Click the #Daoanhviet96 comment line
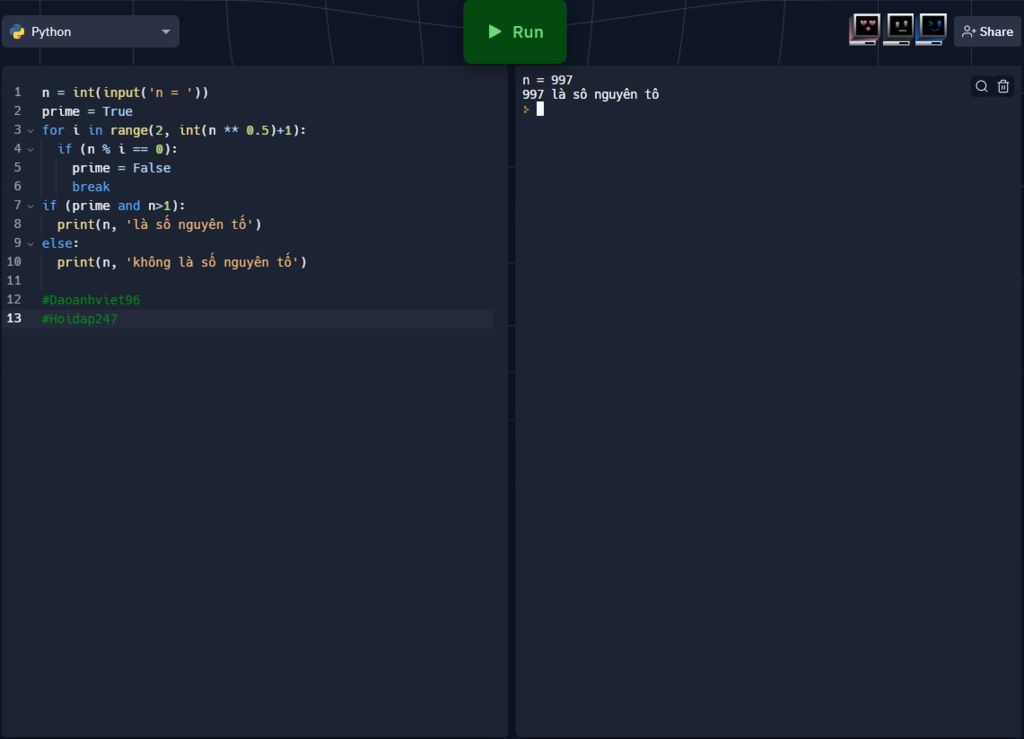The width and height of the screenshot is (1024, 739). pyautogui.click(x=91, y=300)
